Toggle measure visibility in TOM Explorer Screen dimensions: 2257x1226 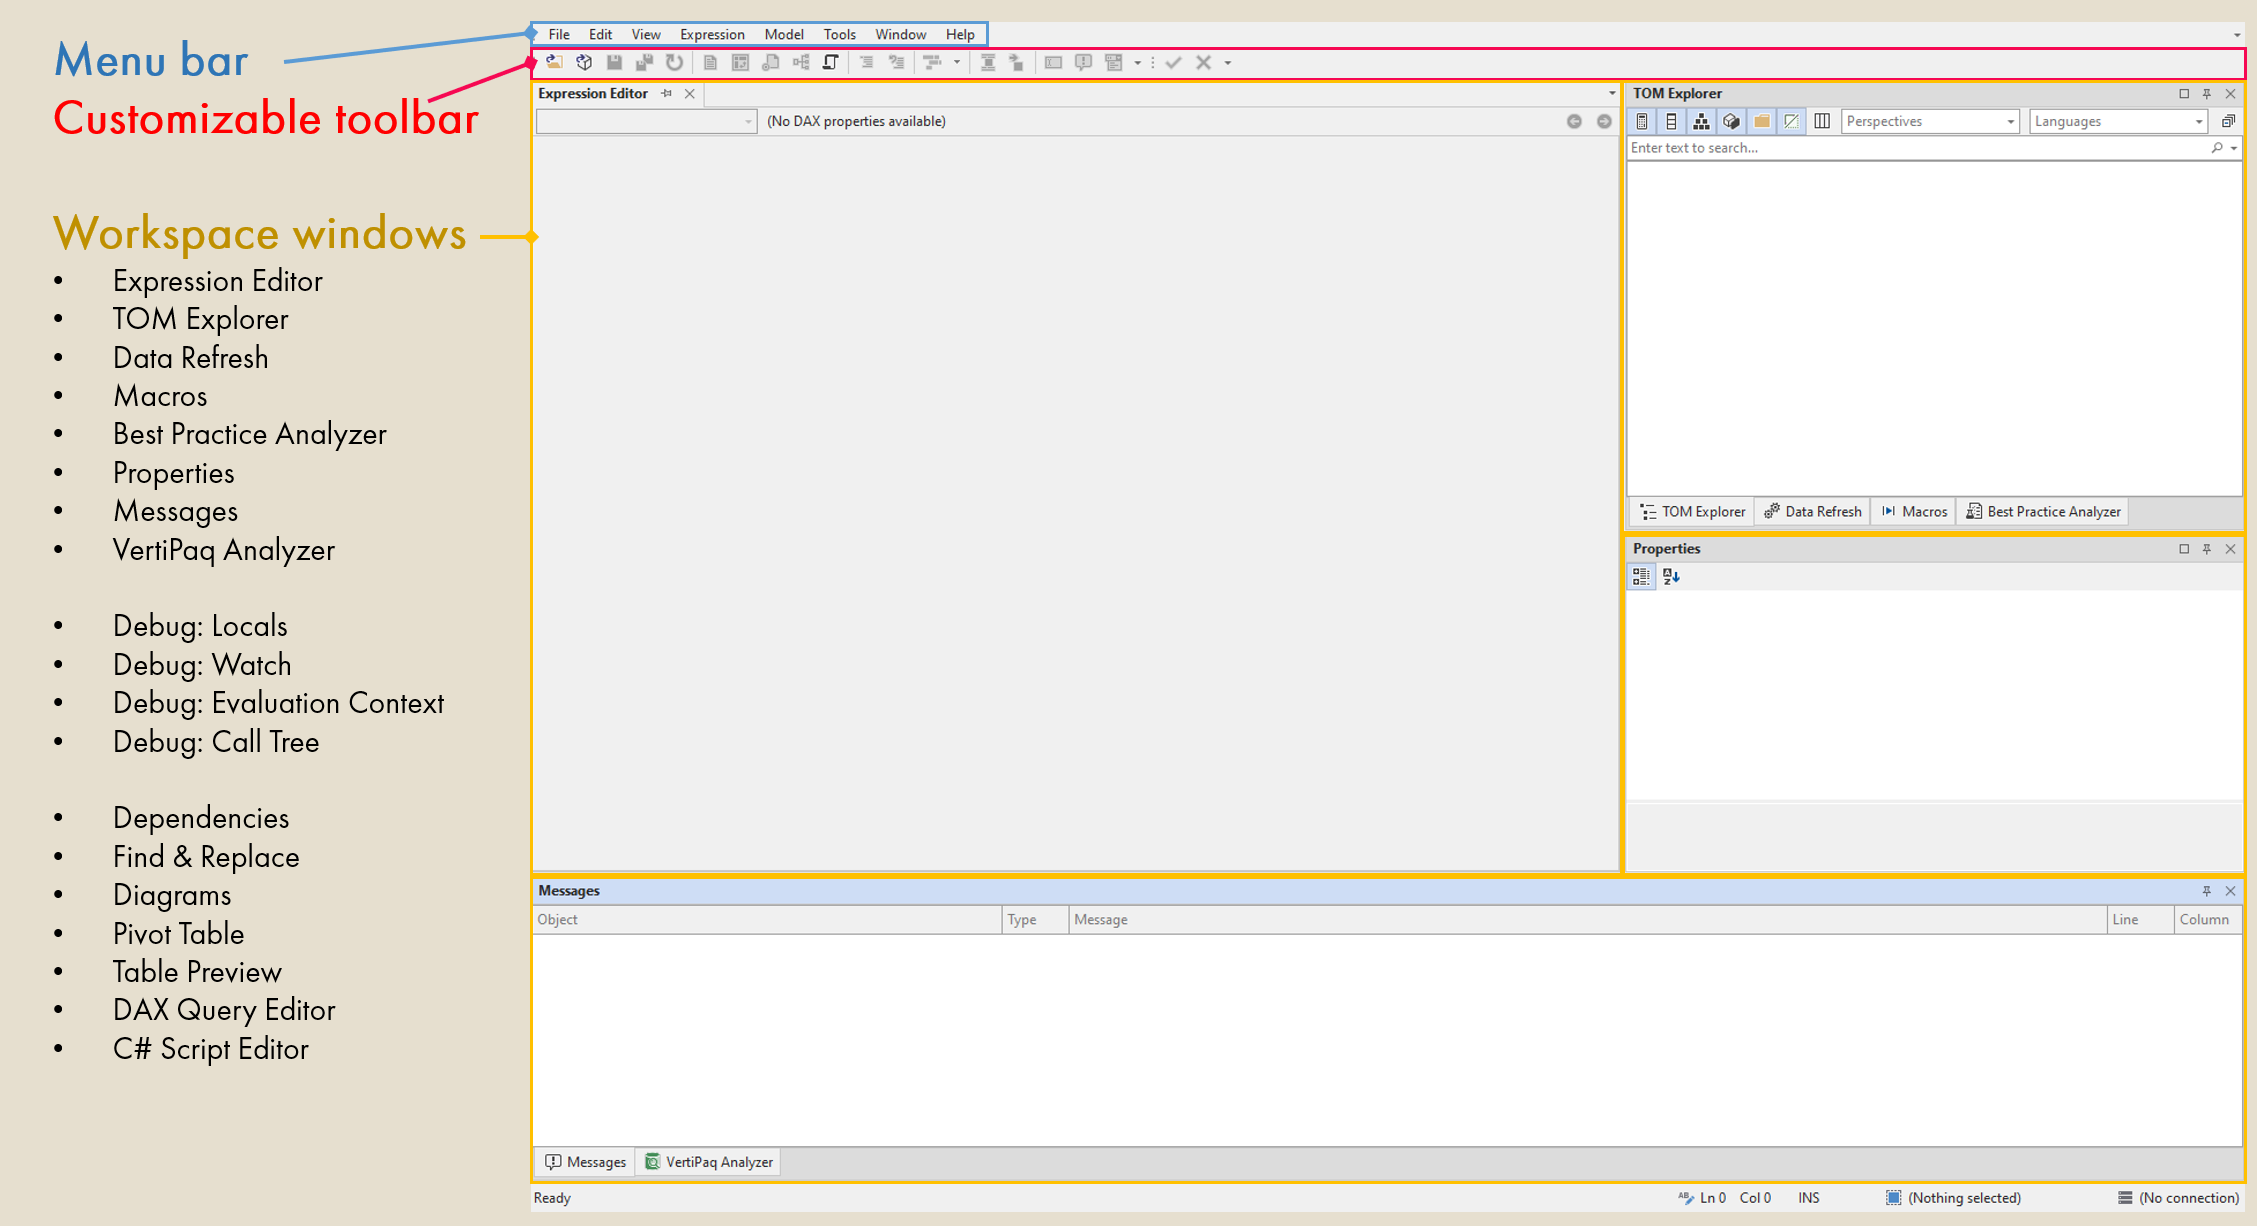(1643, 120)
